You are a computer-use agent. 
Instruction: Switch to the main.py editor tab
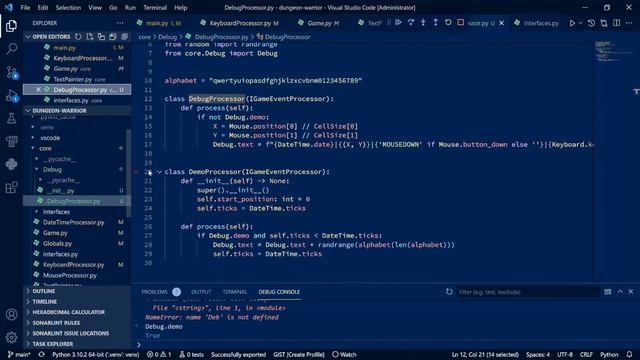[159, 23]
